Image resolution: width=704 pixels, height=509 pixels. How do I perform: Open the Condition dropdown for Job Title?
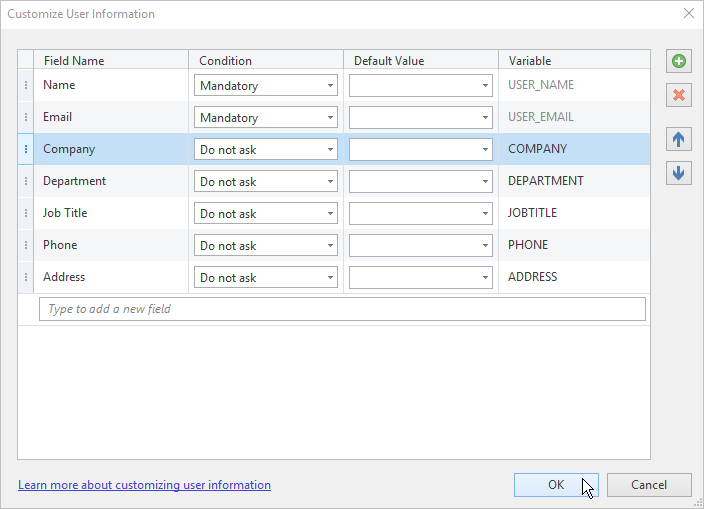[266, 213]
